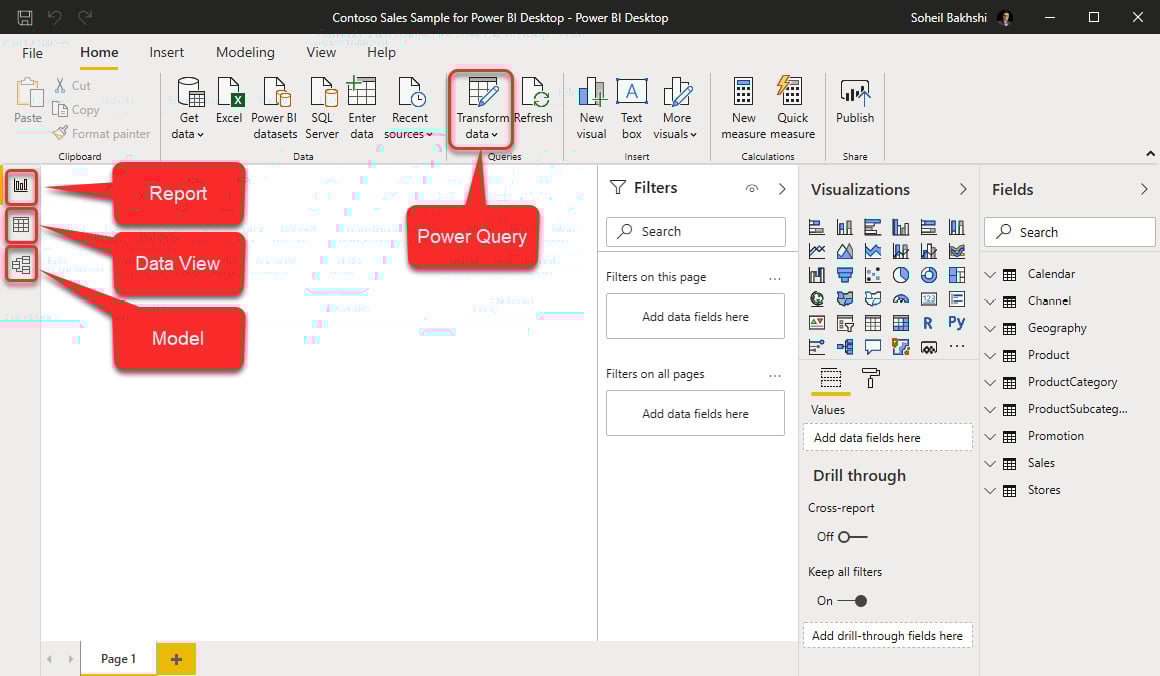Open the Help ribbon tab
Screen dimensions: 1160x676
coord(381,53)
